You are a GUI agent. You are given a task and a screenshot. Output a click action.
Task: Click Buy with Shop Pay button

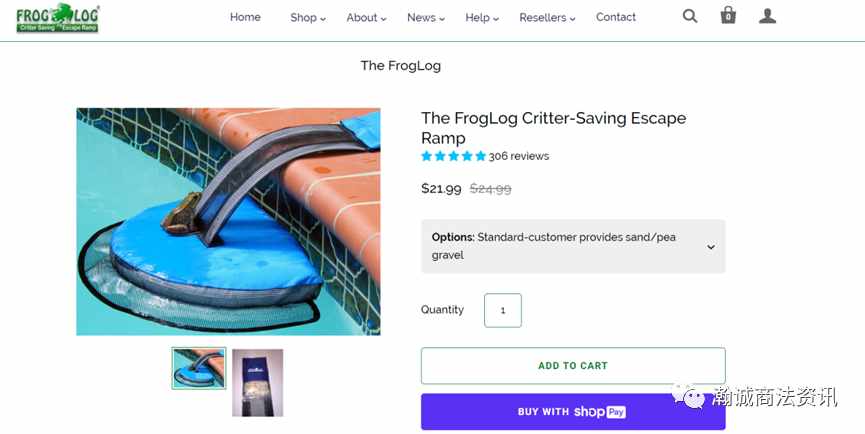pyautogui.click(x=573, y=411)
